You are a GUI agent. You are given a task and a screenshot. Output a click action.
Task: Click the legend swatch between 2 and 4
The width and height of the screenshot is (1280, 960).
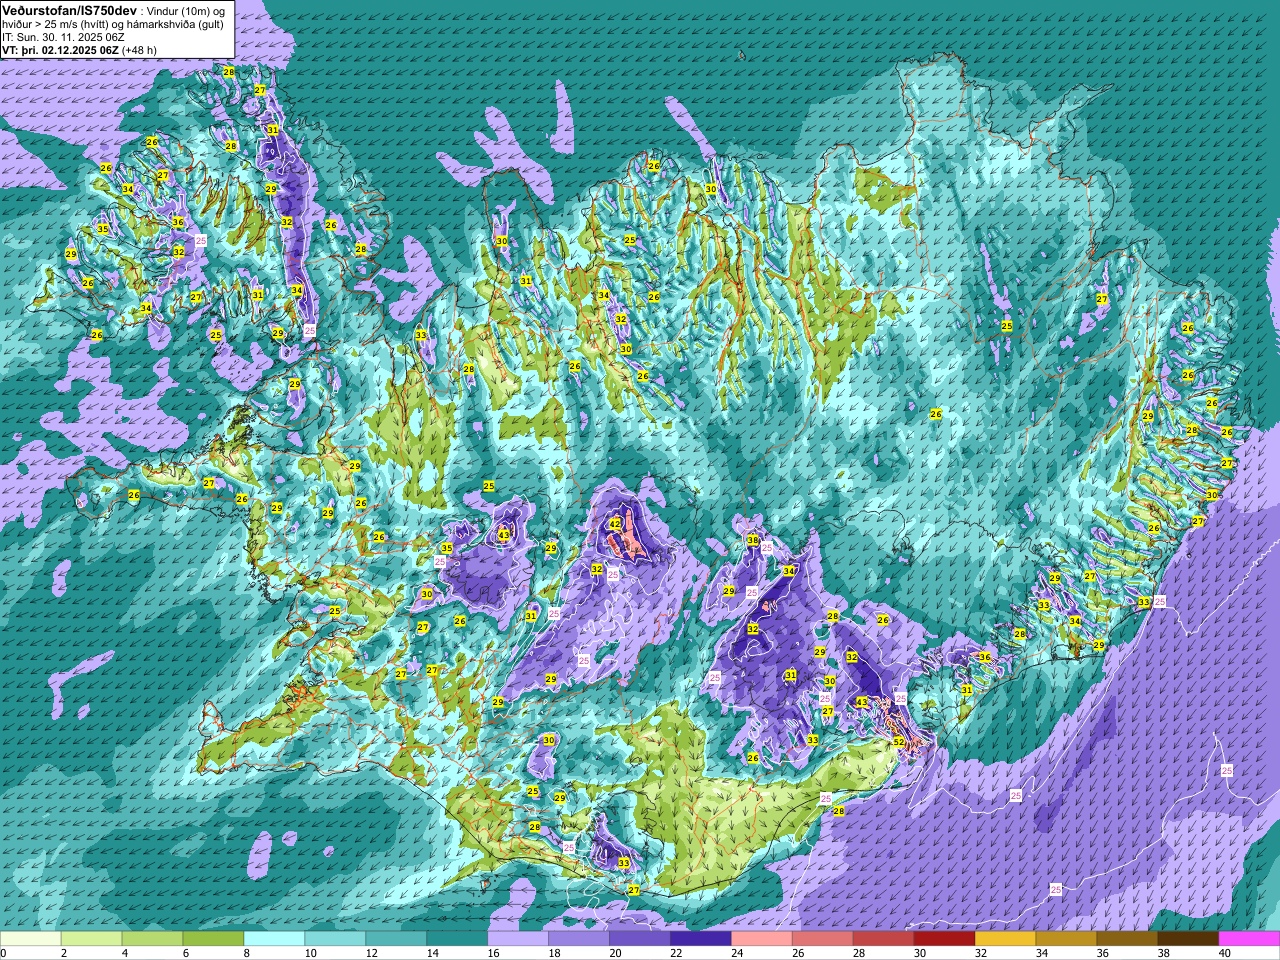(x=92, y=939)
